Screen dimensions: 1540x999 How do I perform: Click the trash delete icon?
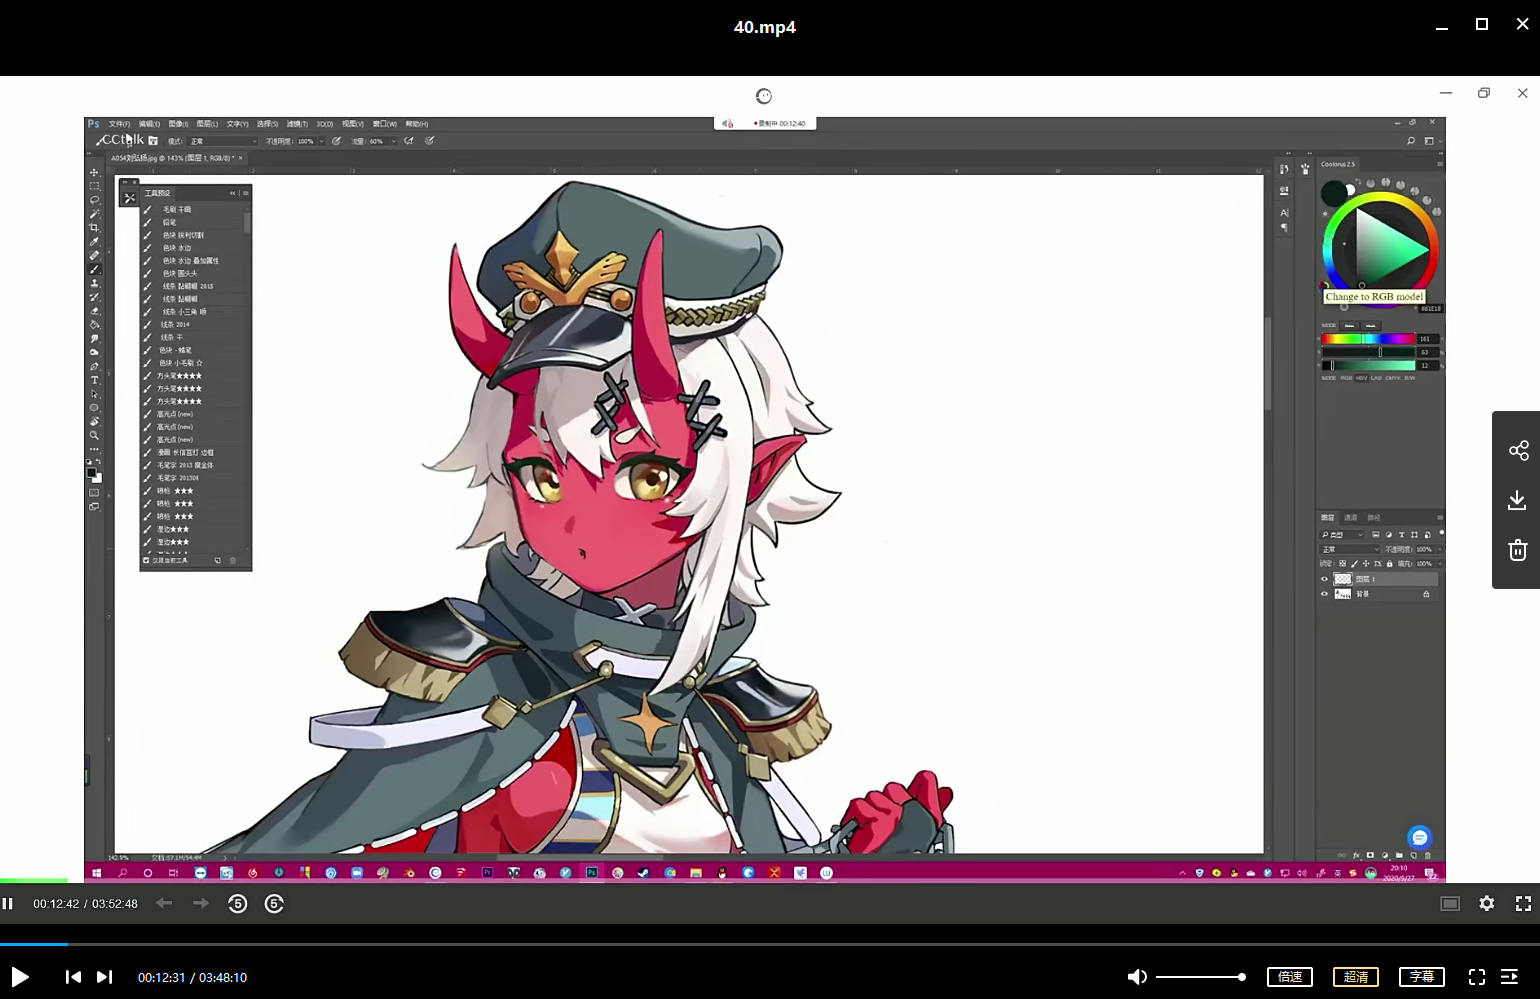pos(1517,550)
